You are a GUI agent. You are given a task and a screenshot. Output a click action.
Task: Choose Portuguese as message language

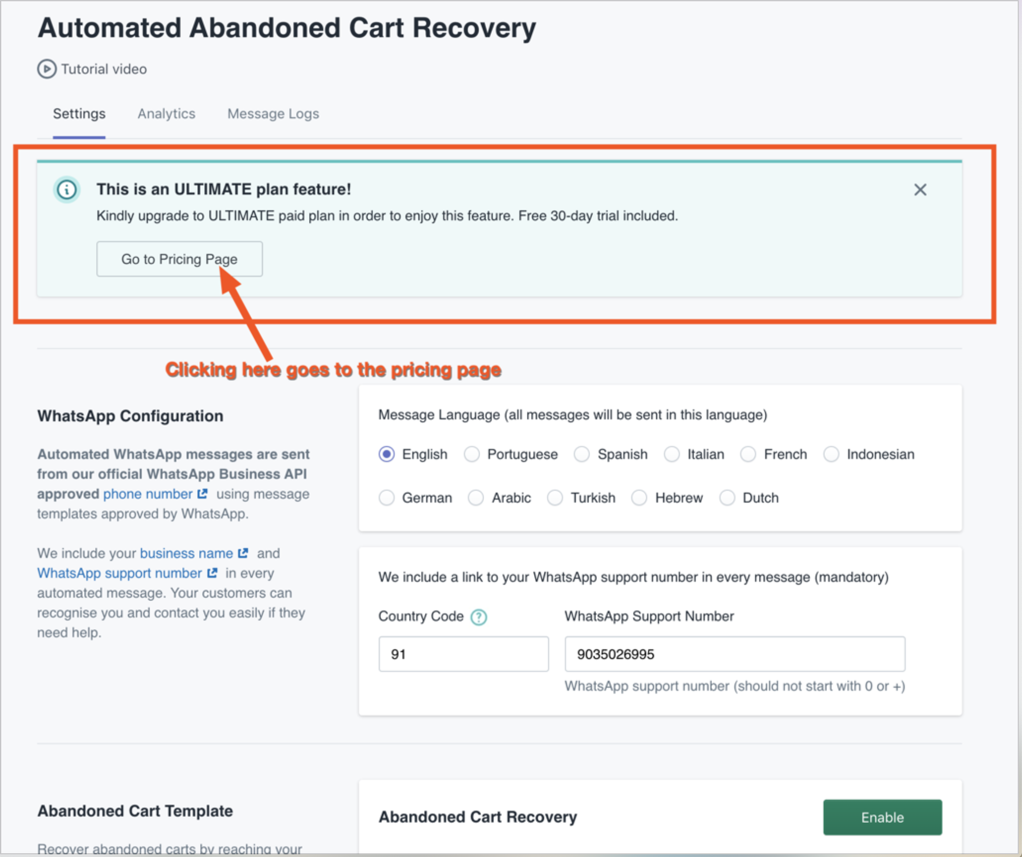(x=472, y=454)
